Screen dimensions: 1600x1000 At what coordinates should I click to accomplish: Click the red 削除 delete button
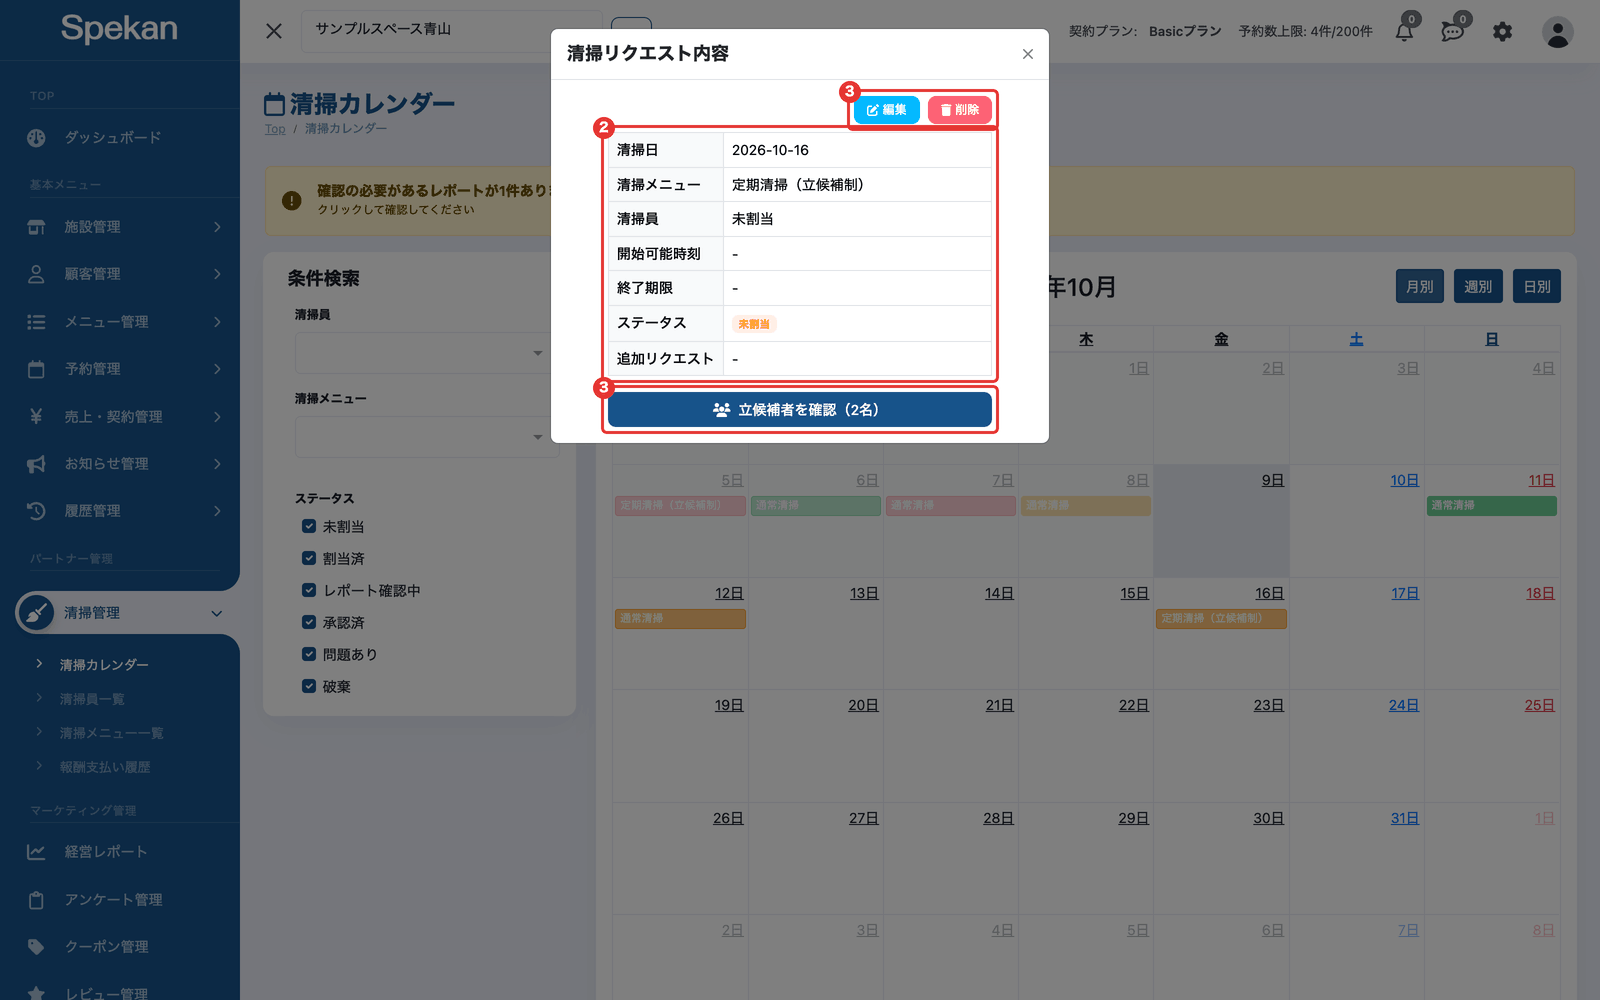click(x=959, y=110)
